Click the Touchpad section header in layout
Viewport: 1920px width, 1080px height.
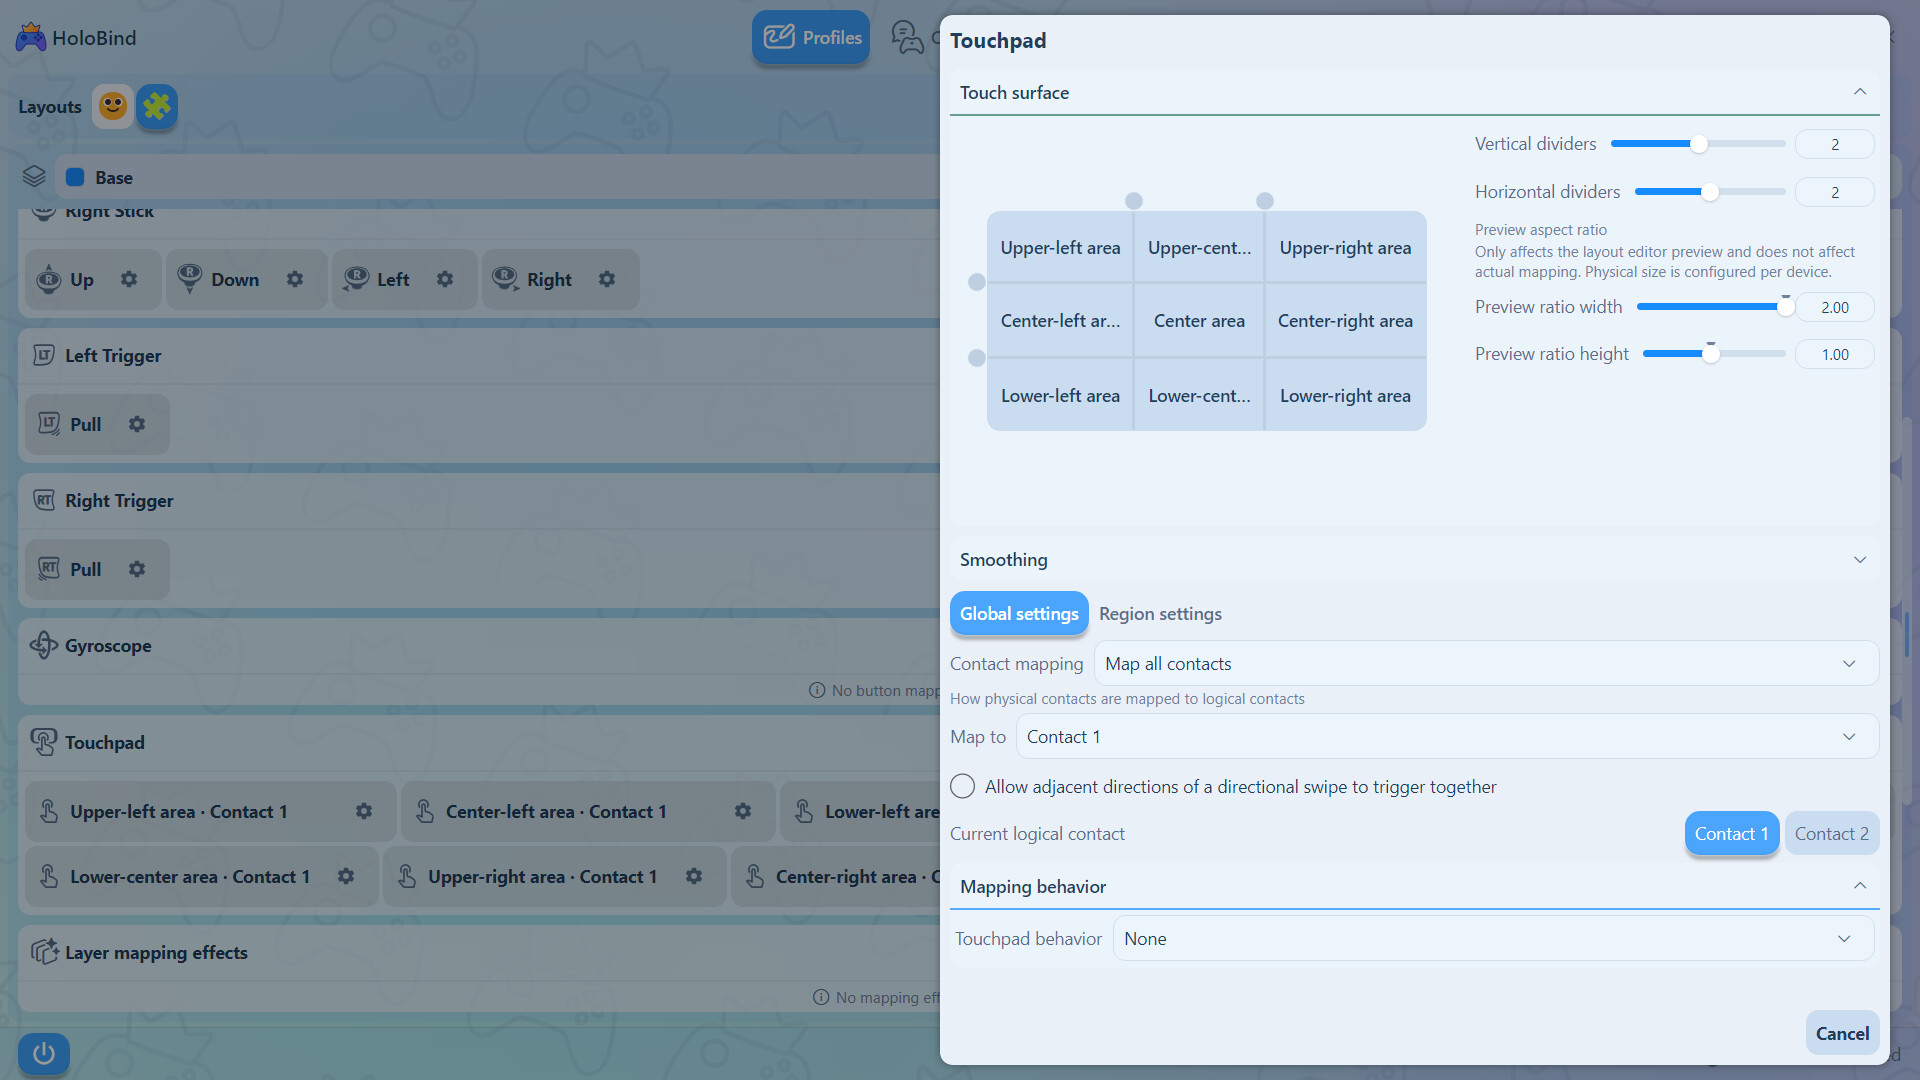(105, 742)
